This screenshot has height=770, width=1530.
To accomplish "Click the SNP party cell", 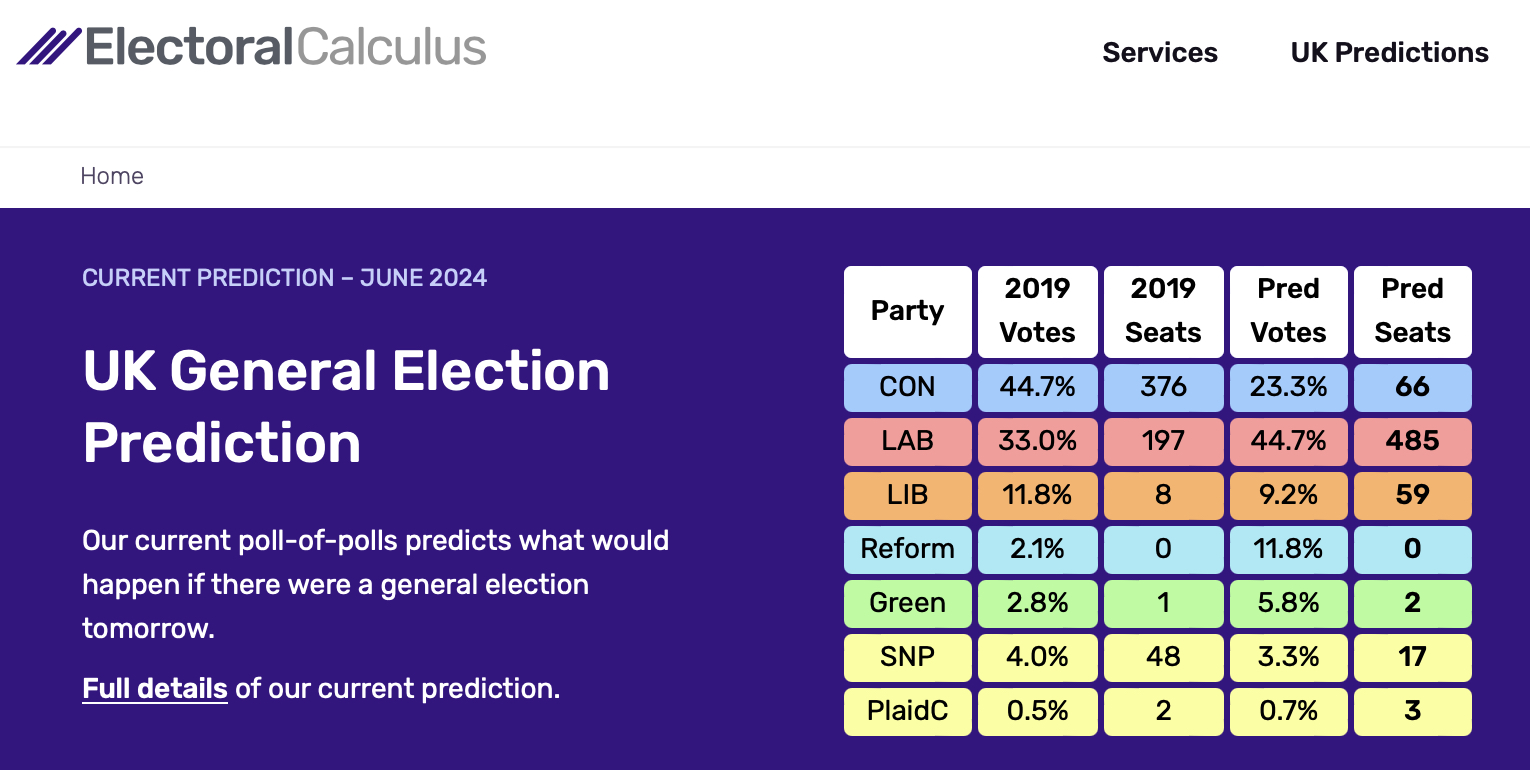I will click(x=908, y=657).
